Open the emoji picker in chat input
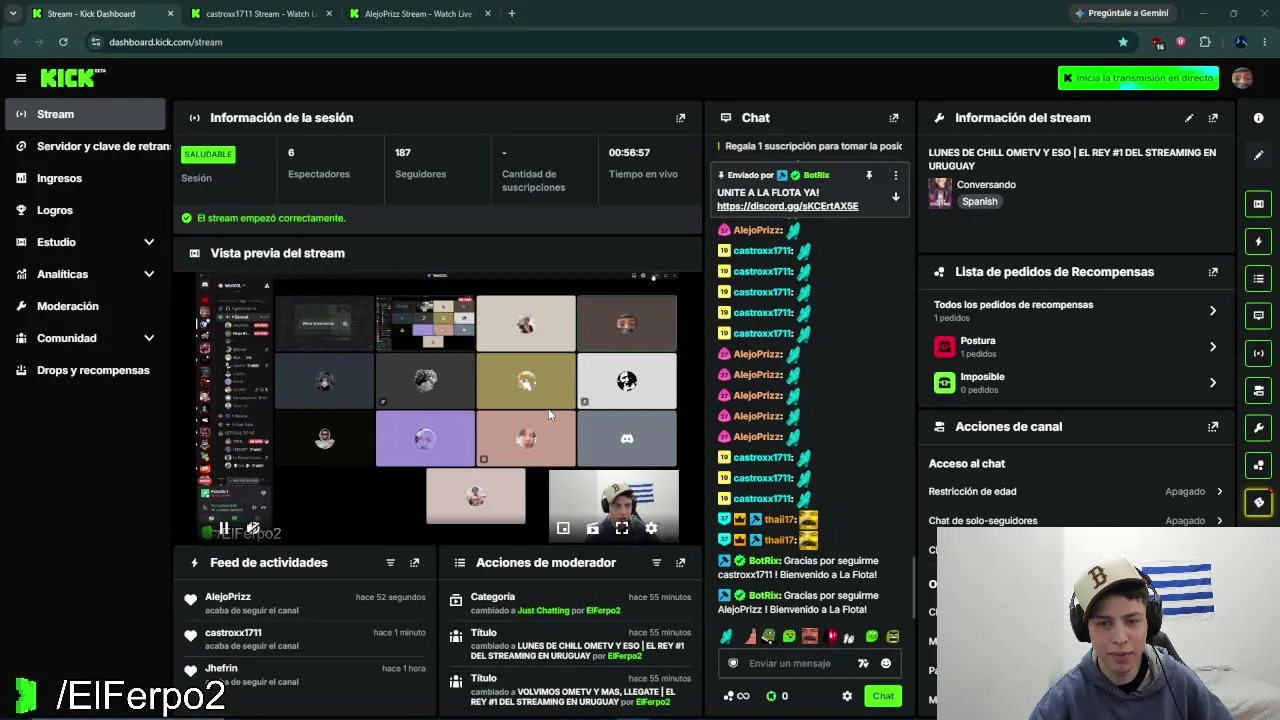 click(886, 663)
